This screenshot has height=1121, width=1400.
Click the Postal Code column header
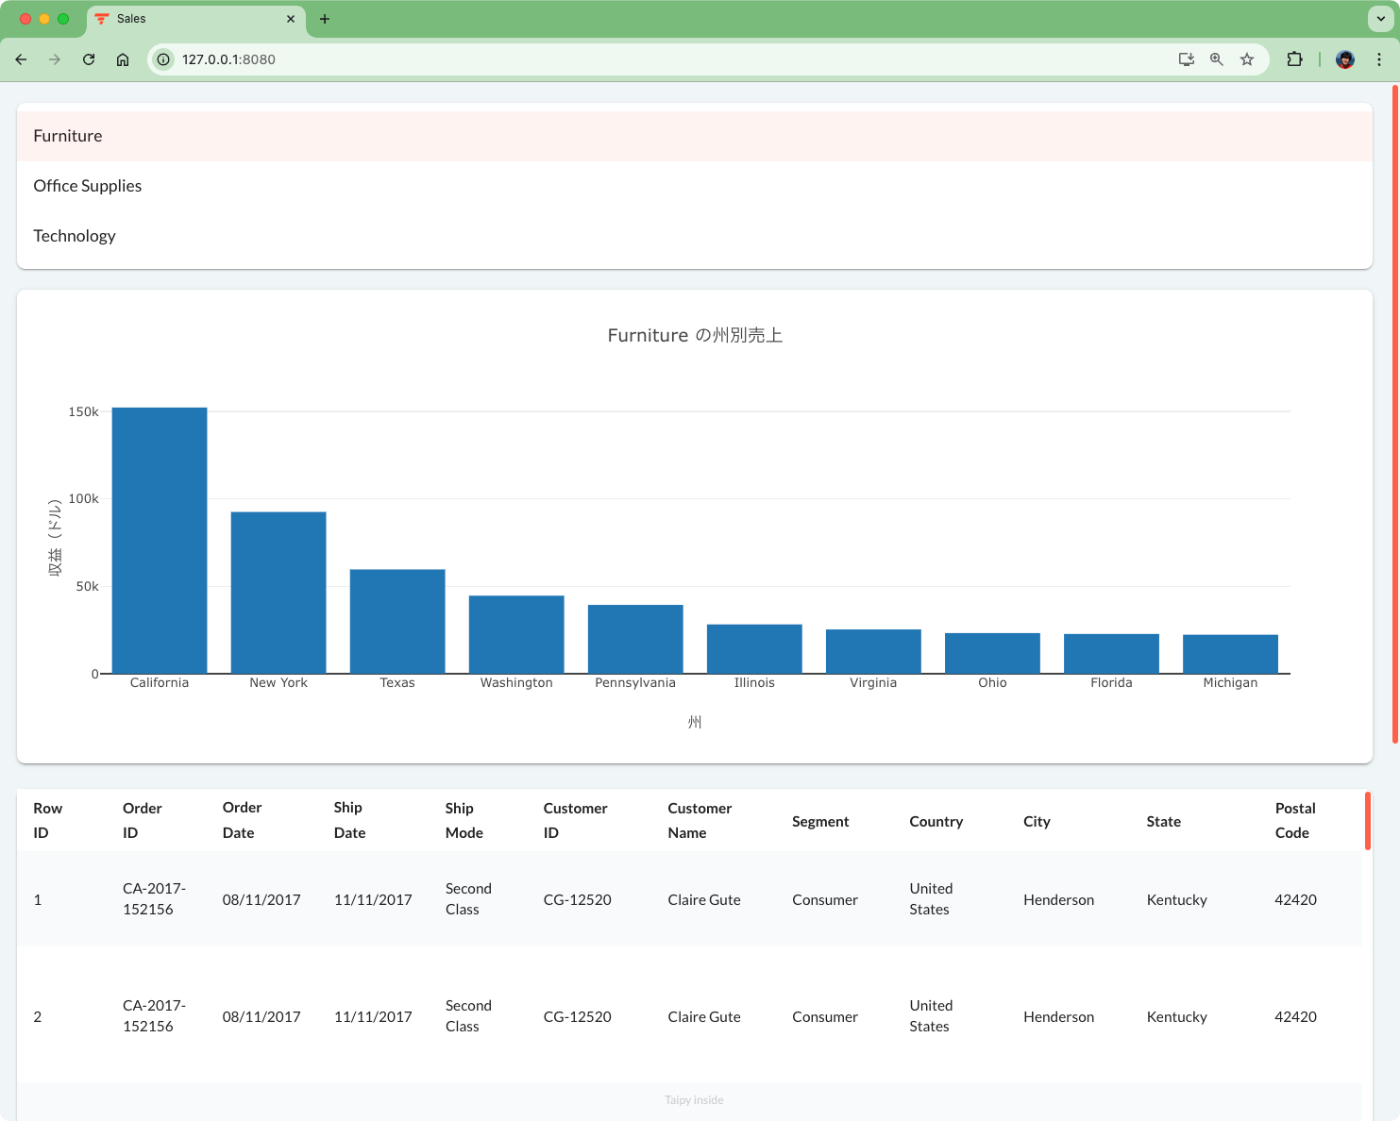pos(1295,820)
